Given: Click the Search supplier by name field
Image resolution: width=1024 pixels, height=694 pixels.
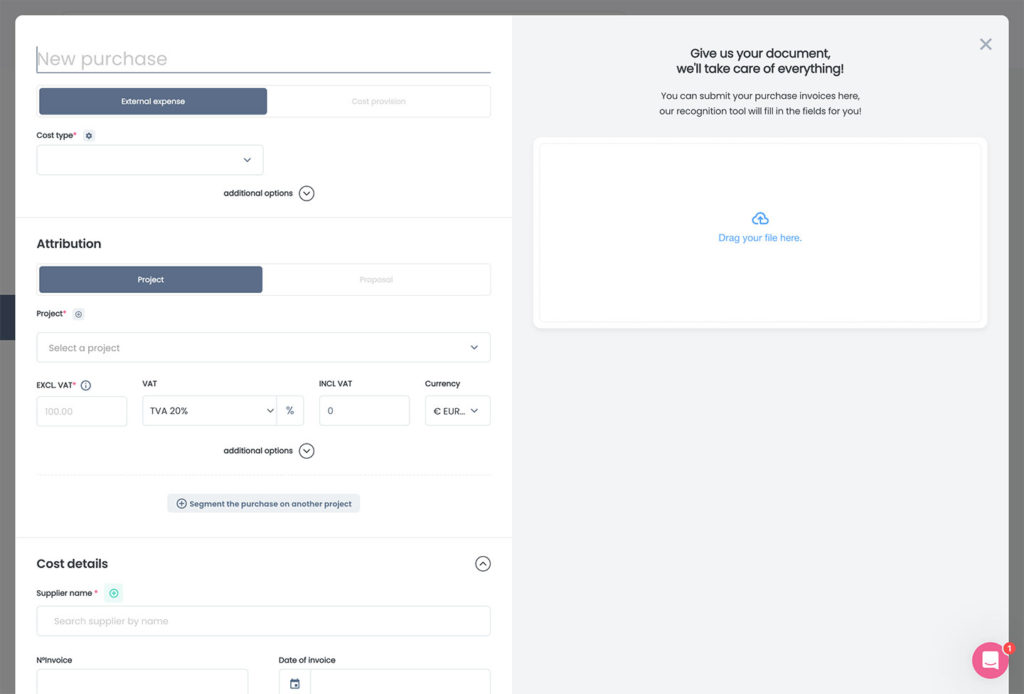Looking at the screenshot, I should [263, 621].
